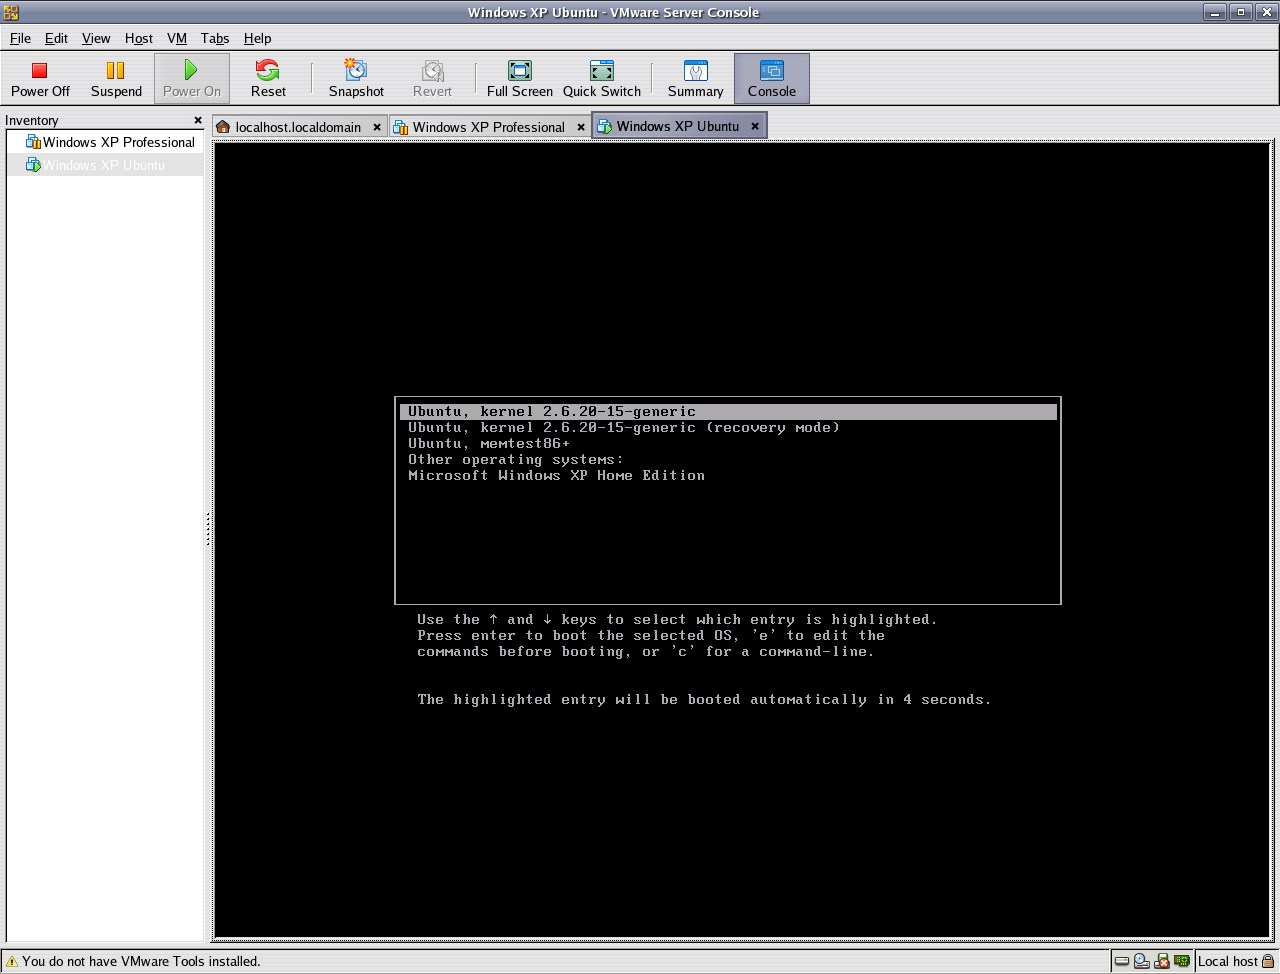
Task: Click the hard disk status icon
Action: (1122, 962)
